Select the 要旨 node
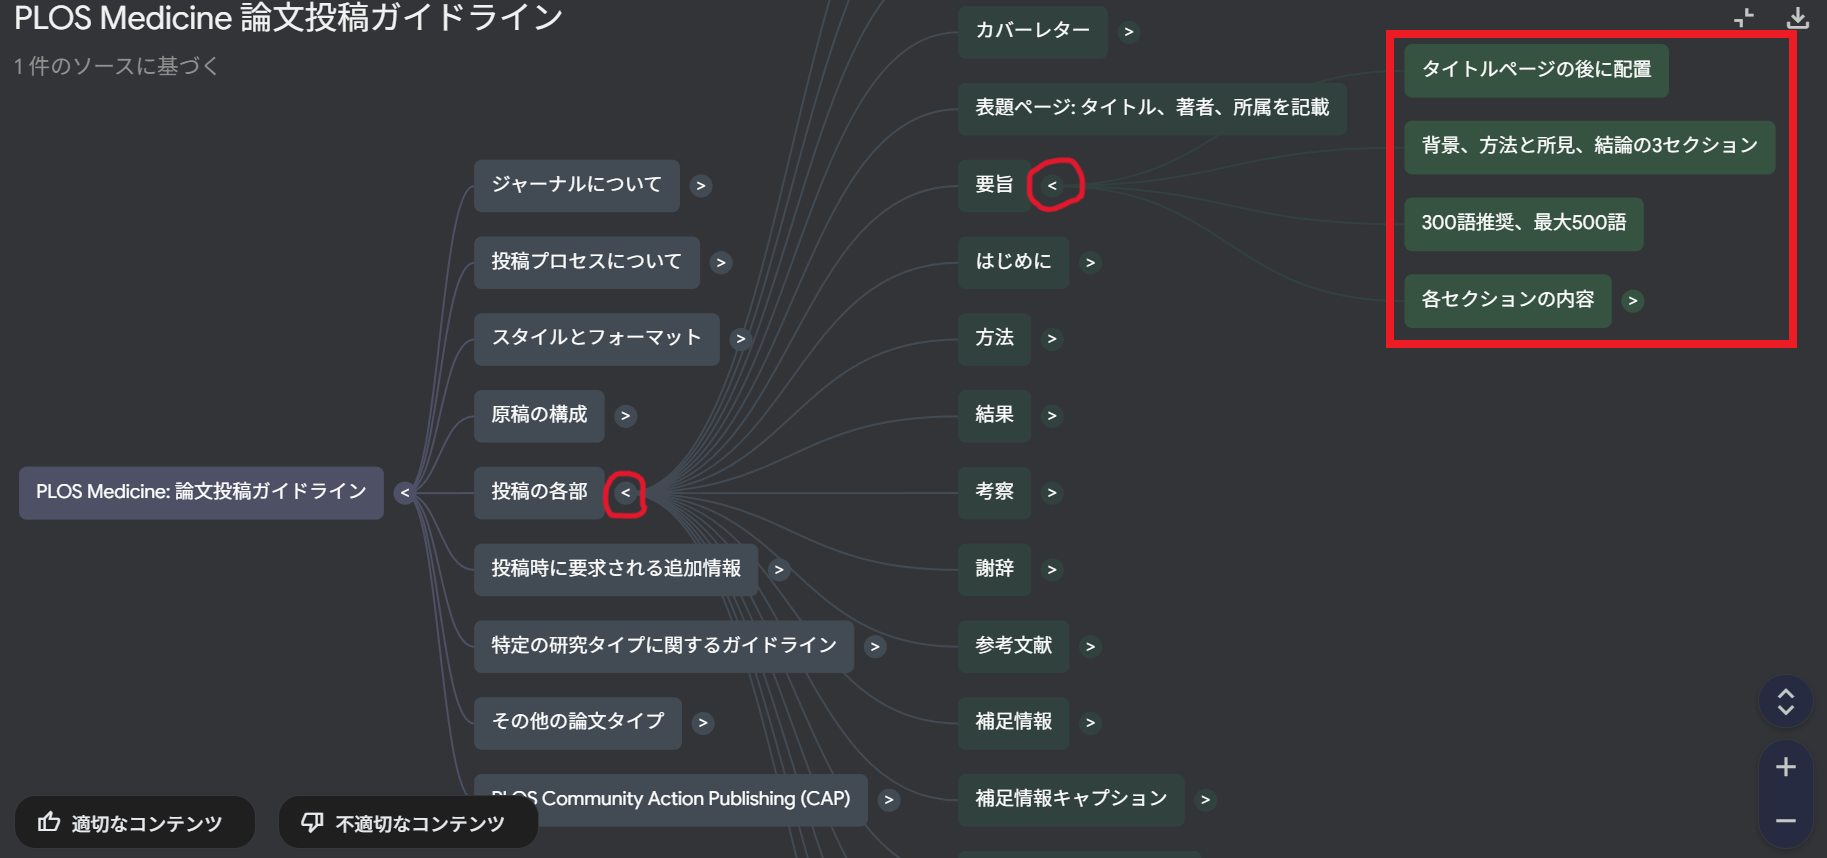This screenshot has height=858, width=1827. pos(994,185)
